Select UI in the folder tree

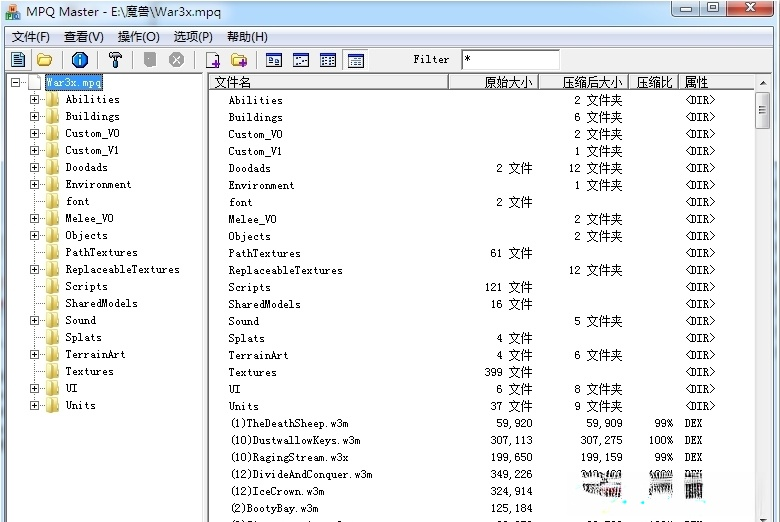point(72,388)
